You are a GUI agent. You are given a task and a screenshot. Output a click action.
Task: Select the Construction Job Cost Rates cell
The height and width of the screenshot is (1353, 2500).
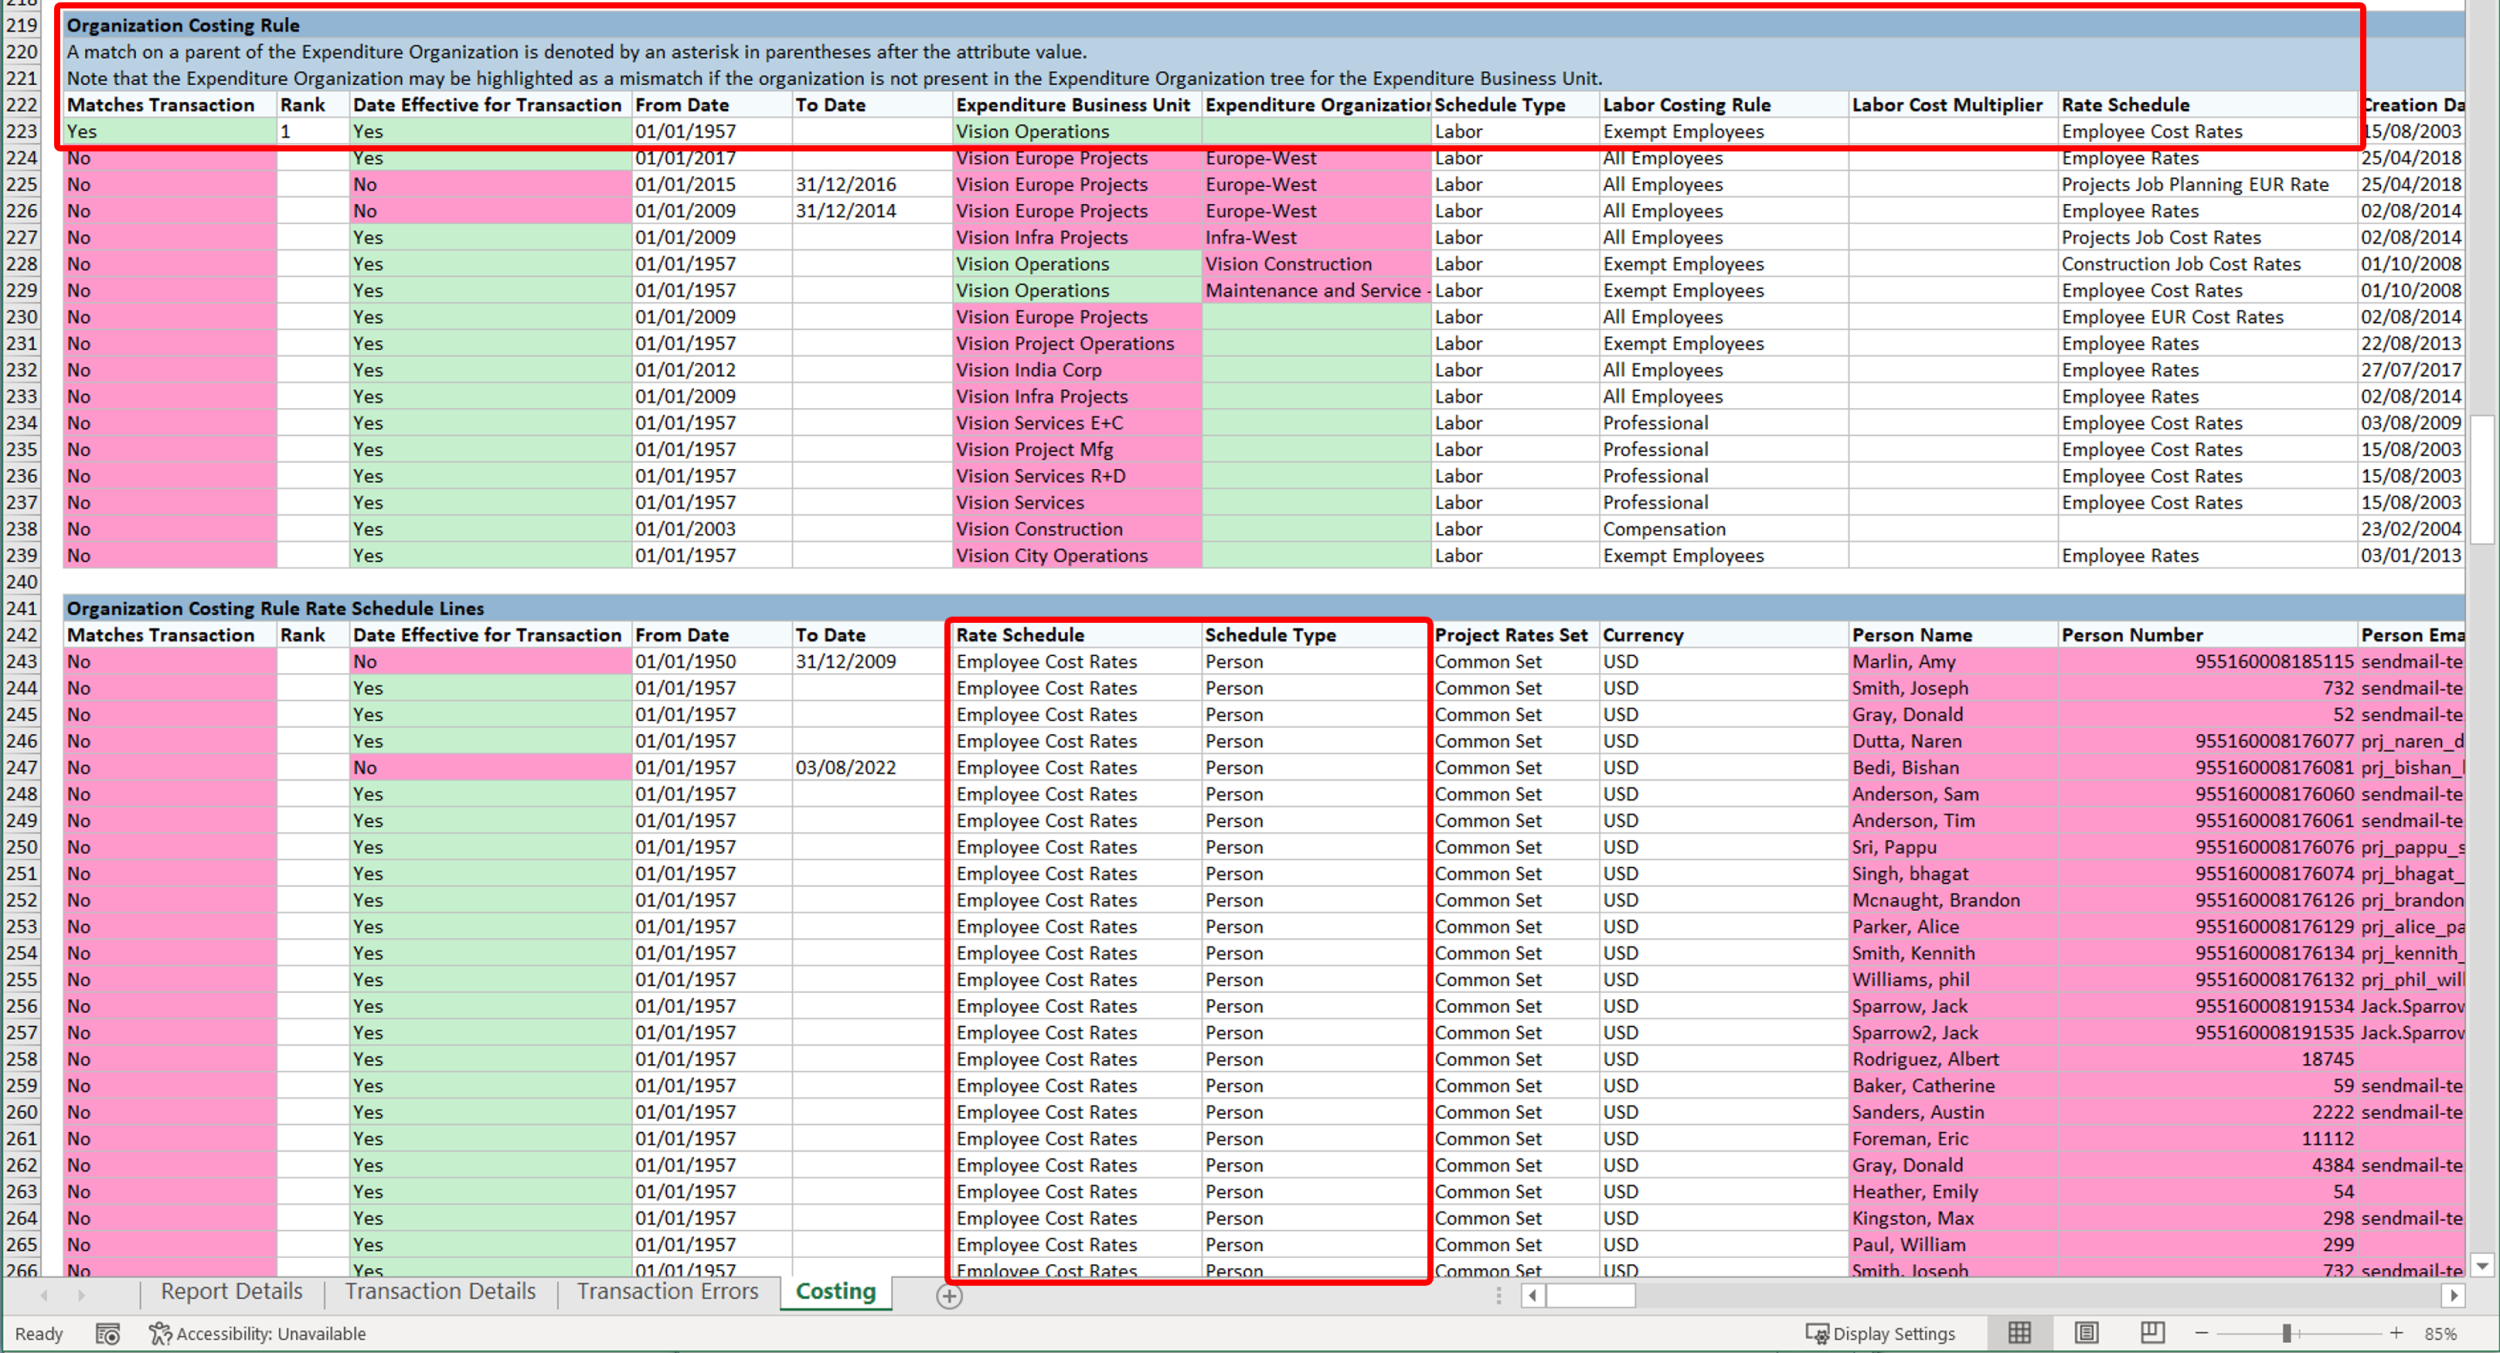(2207, 264)
